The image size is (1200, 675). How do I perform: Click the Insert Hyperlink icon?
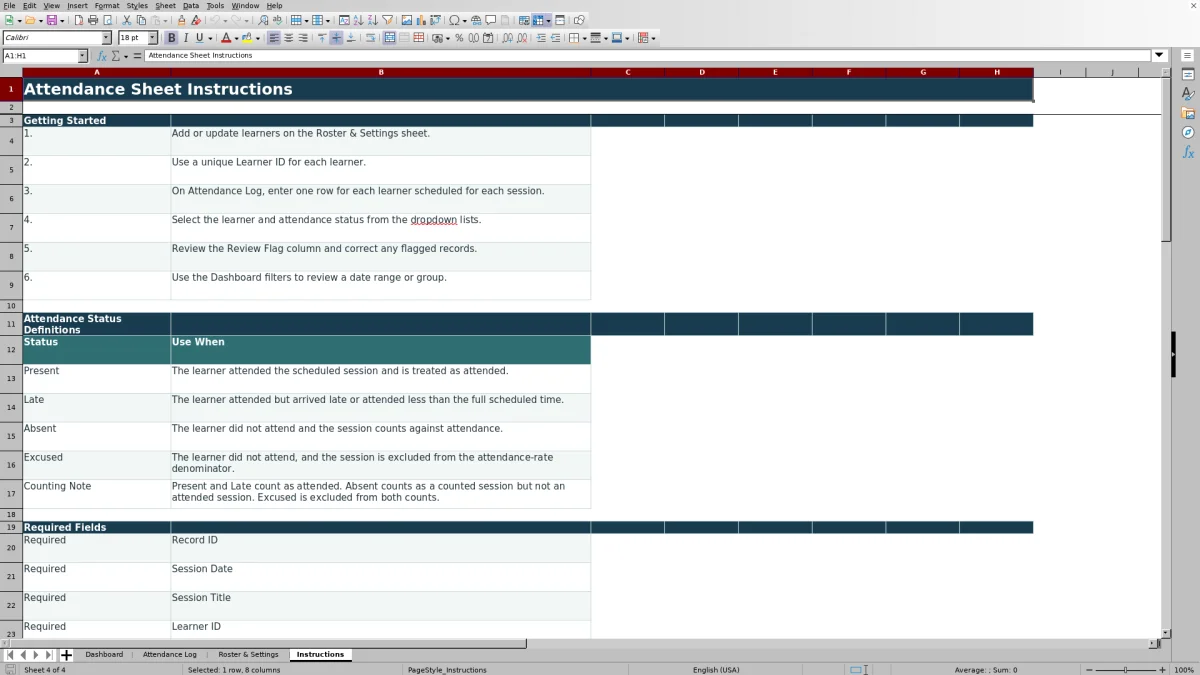[x=476, y=20]
